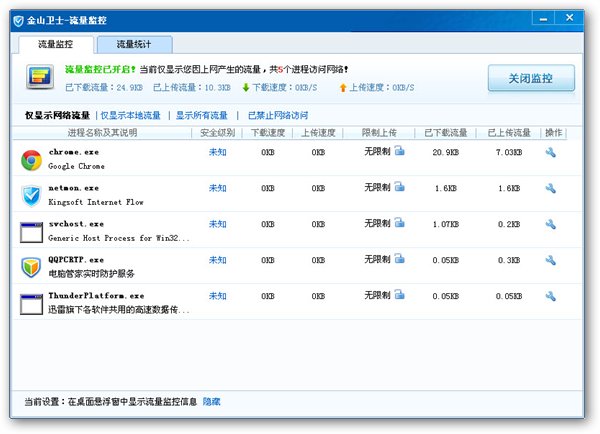
Task: Click Generic Host Process description text
Action: [119, 238]
